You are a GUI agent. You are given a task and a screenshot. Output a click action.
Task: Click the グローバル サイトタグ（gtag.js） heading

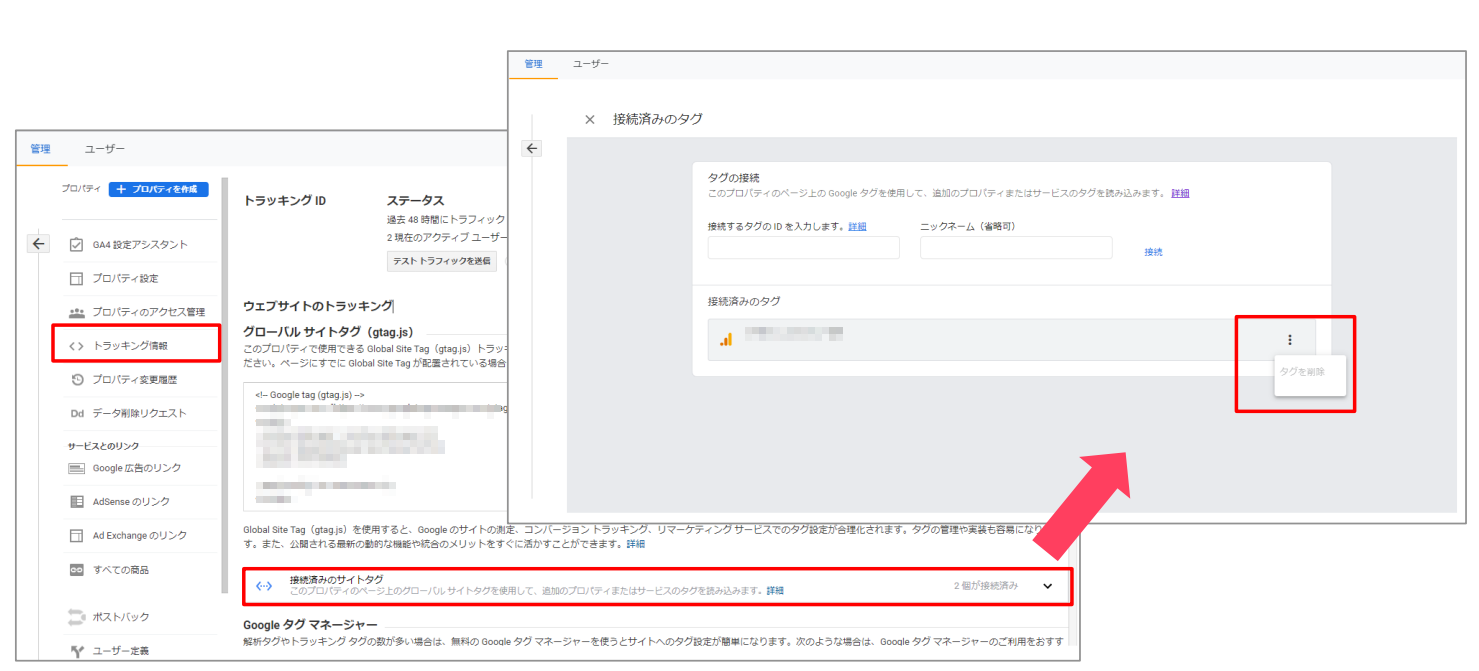coord(328,331)
